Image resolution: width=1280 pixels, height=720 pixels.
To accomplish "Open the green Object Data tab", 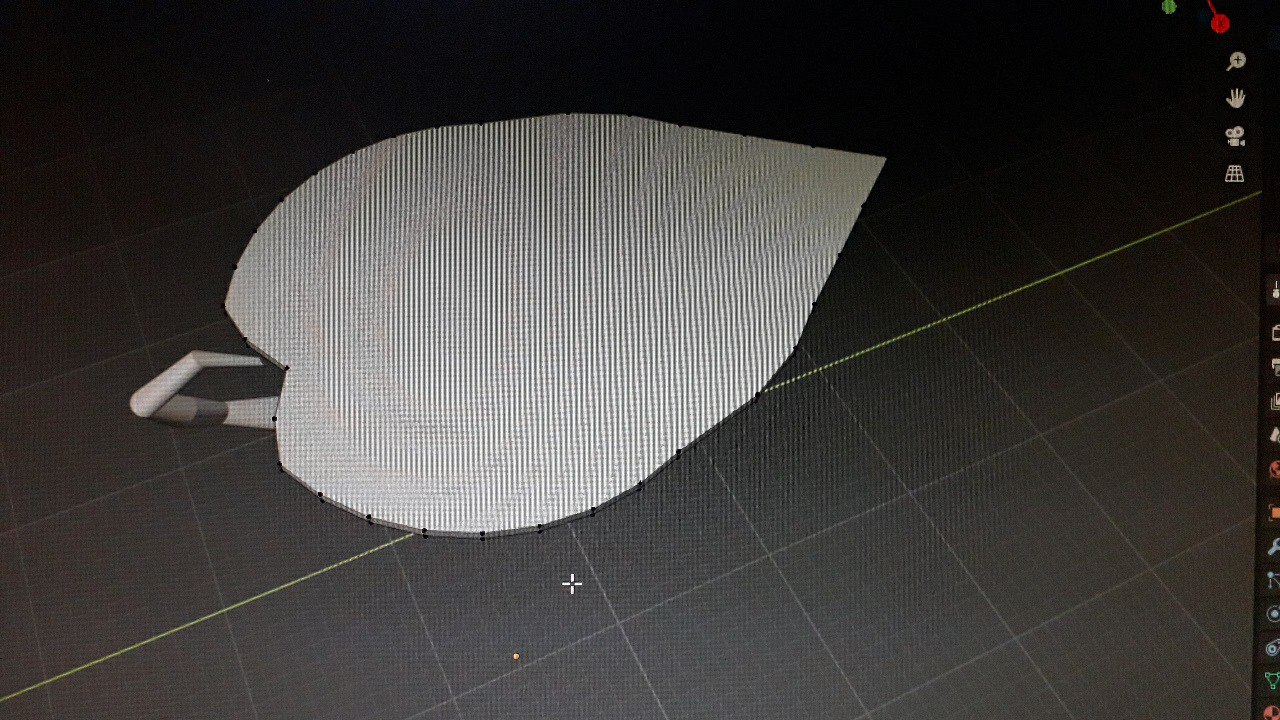I will tap(1274, 681).
